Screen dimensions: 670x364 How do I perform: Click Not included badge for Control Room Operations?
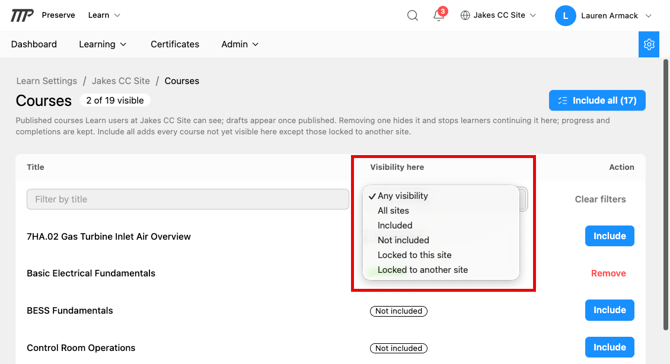coord(399,348)
